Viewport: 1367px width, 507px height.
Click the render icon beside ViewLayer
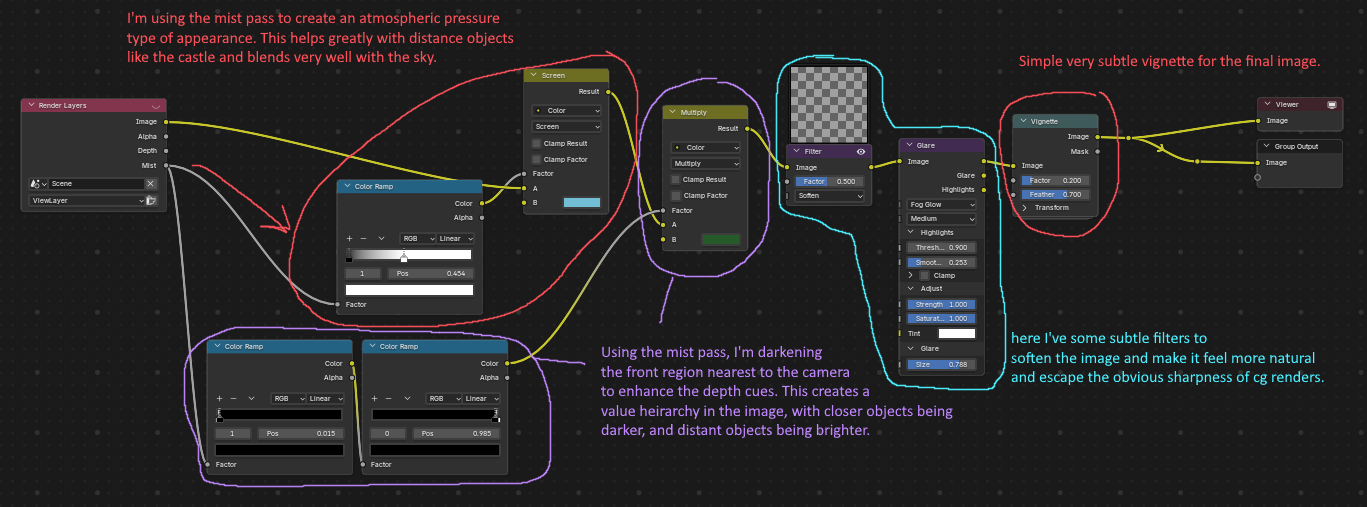(151, 201)
